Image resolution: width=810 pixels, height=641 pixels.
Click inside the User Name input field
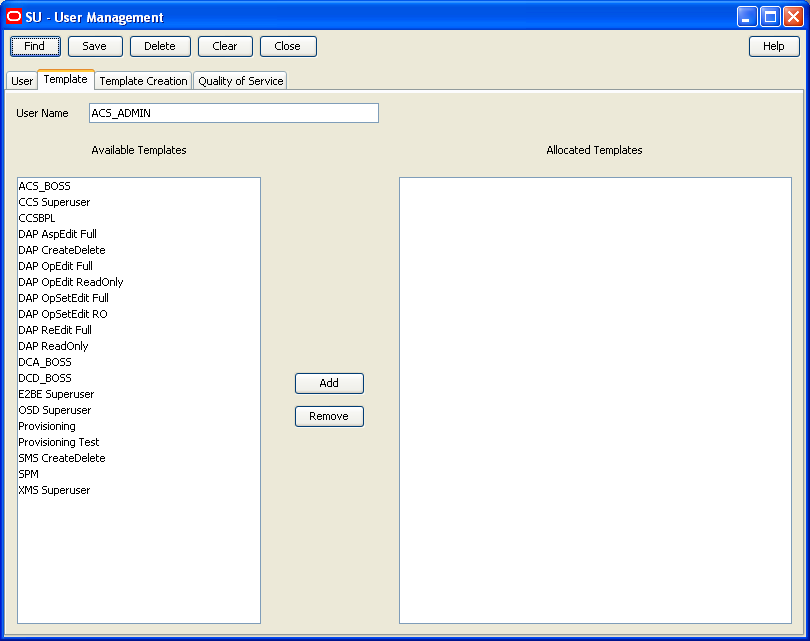pyautogui.click(x=233, y=113)
